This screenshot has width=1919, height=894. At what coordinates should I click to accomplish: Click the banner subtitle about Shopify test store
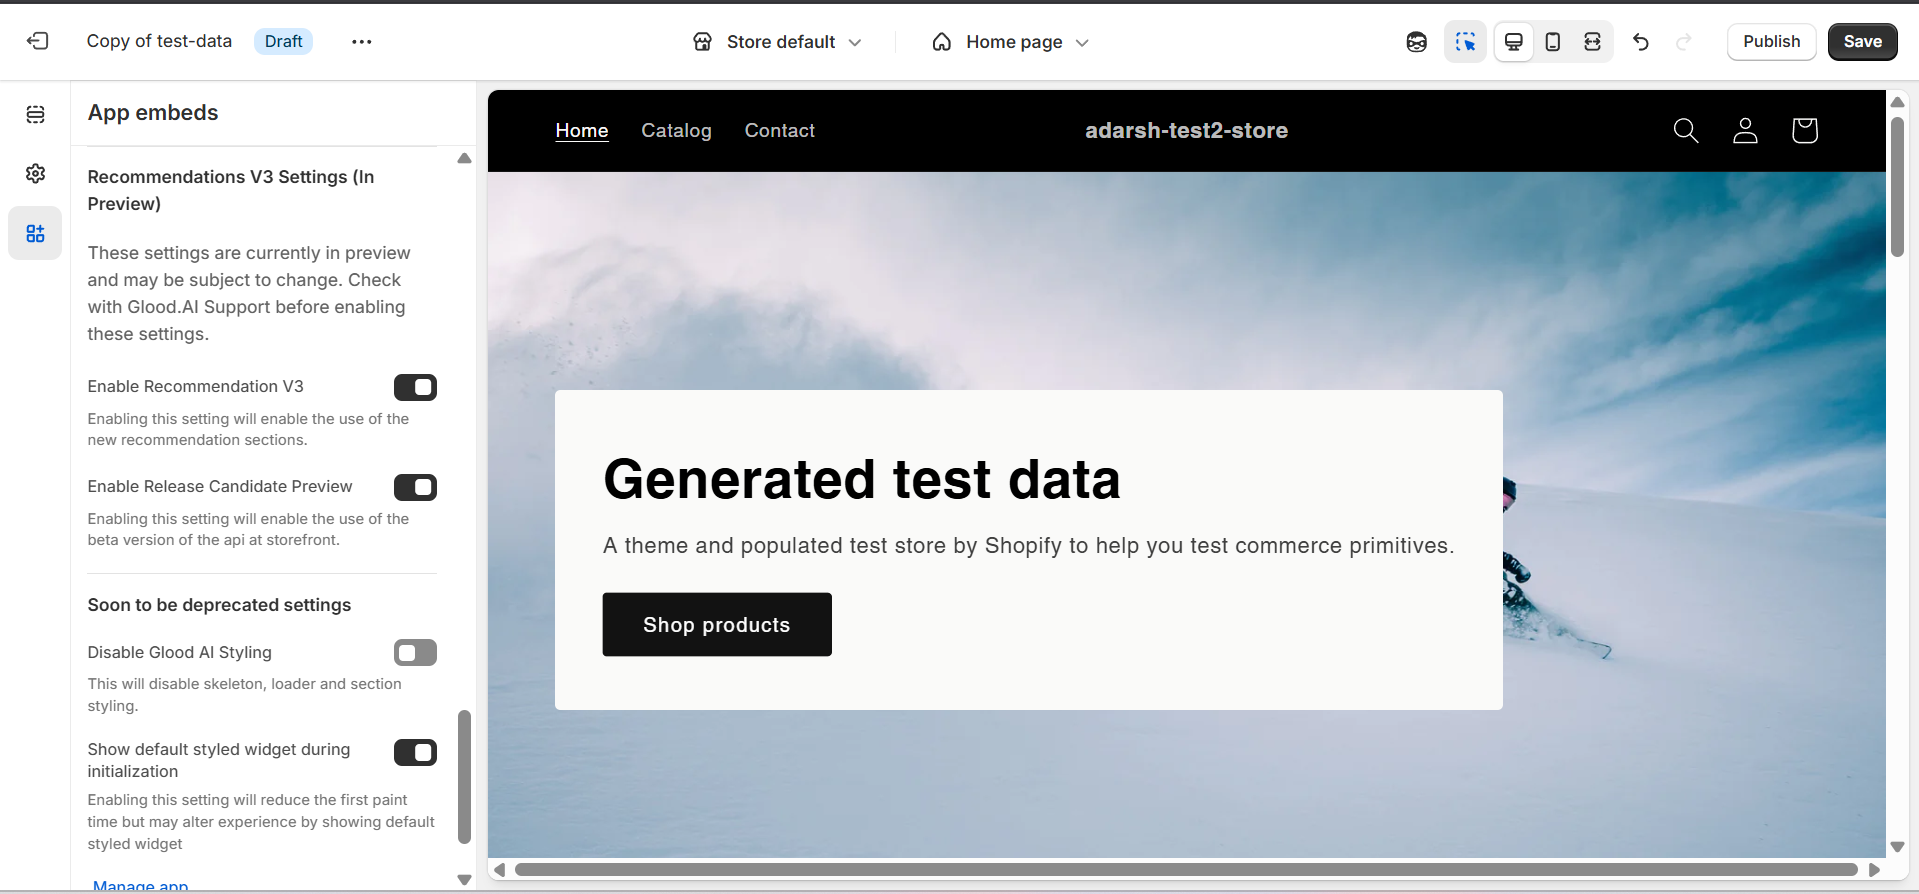pyautogui.click(x=1029, y=545)
